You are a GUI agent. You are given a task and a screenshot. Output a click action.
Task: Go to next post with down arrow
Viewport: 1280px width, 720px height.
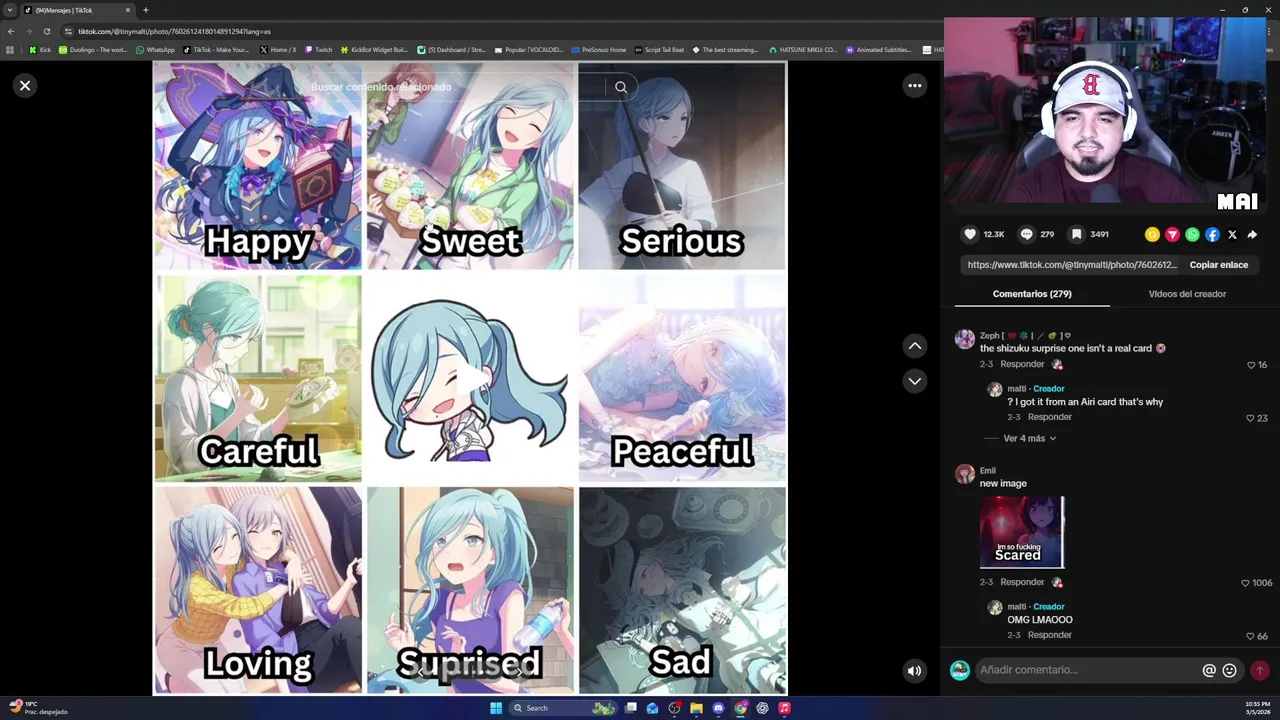(x=914, y=381)
